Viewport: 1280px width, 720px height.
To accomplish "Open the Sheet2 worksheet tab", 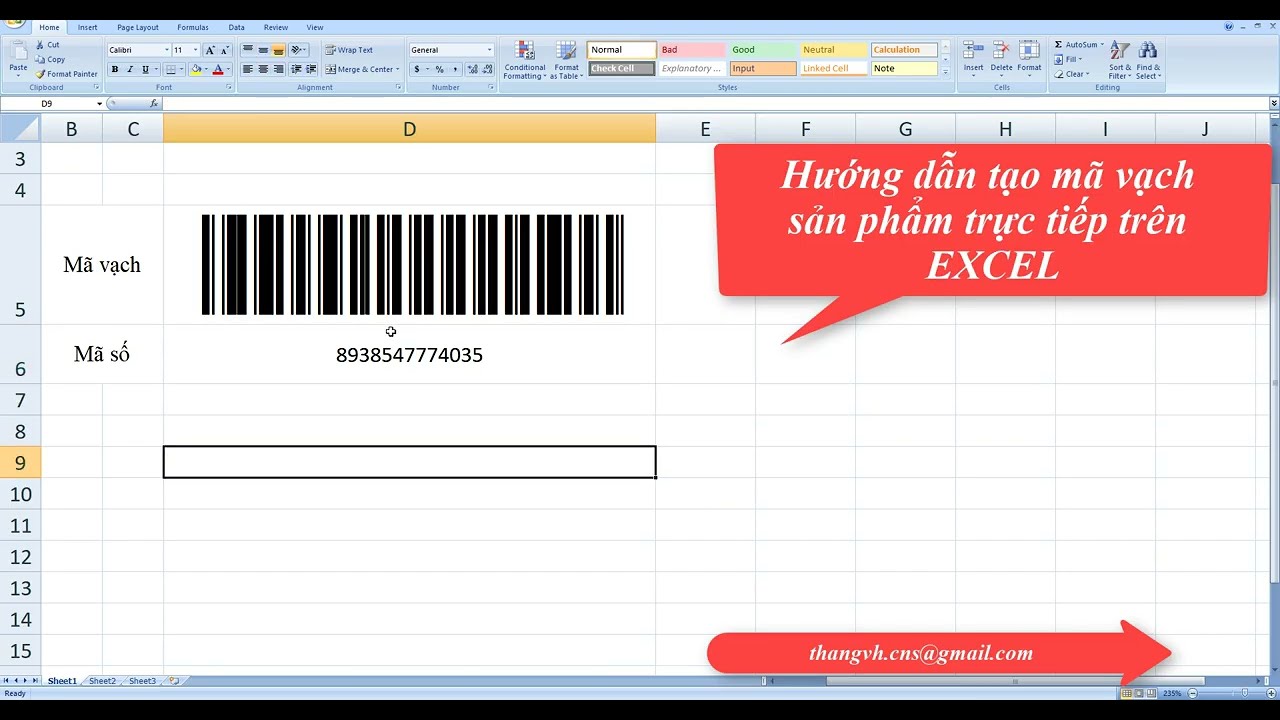I will (x=102, y=681).
